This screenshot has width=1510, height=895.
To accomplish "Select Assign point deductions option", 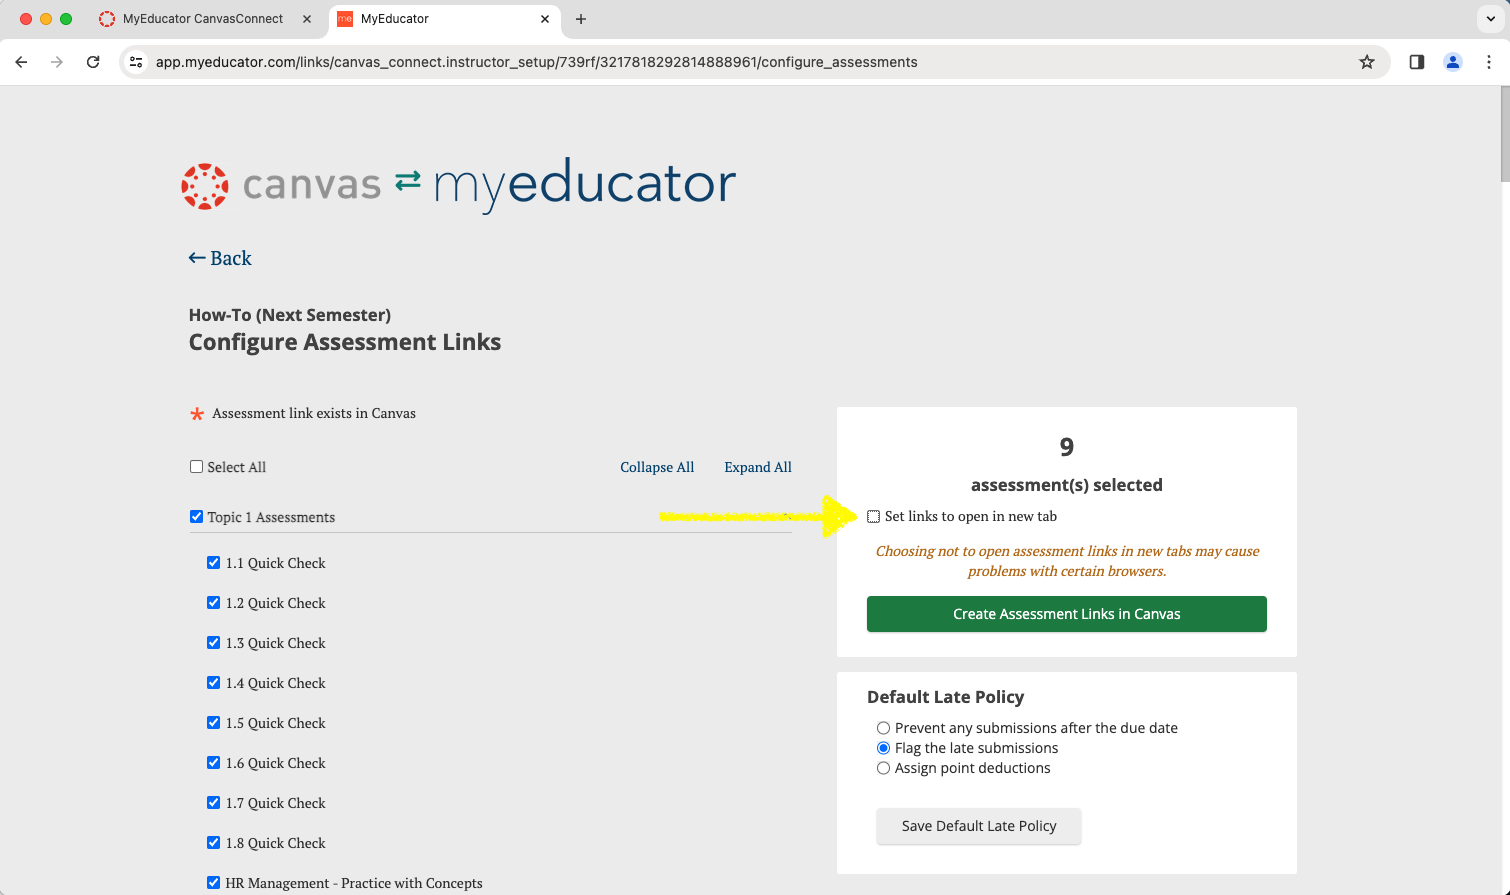I will coord(883,768).
